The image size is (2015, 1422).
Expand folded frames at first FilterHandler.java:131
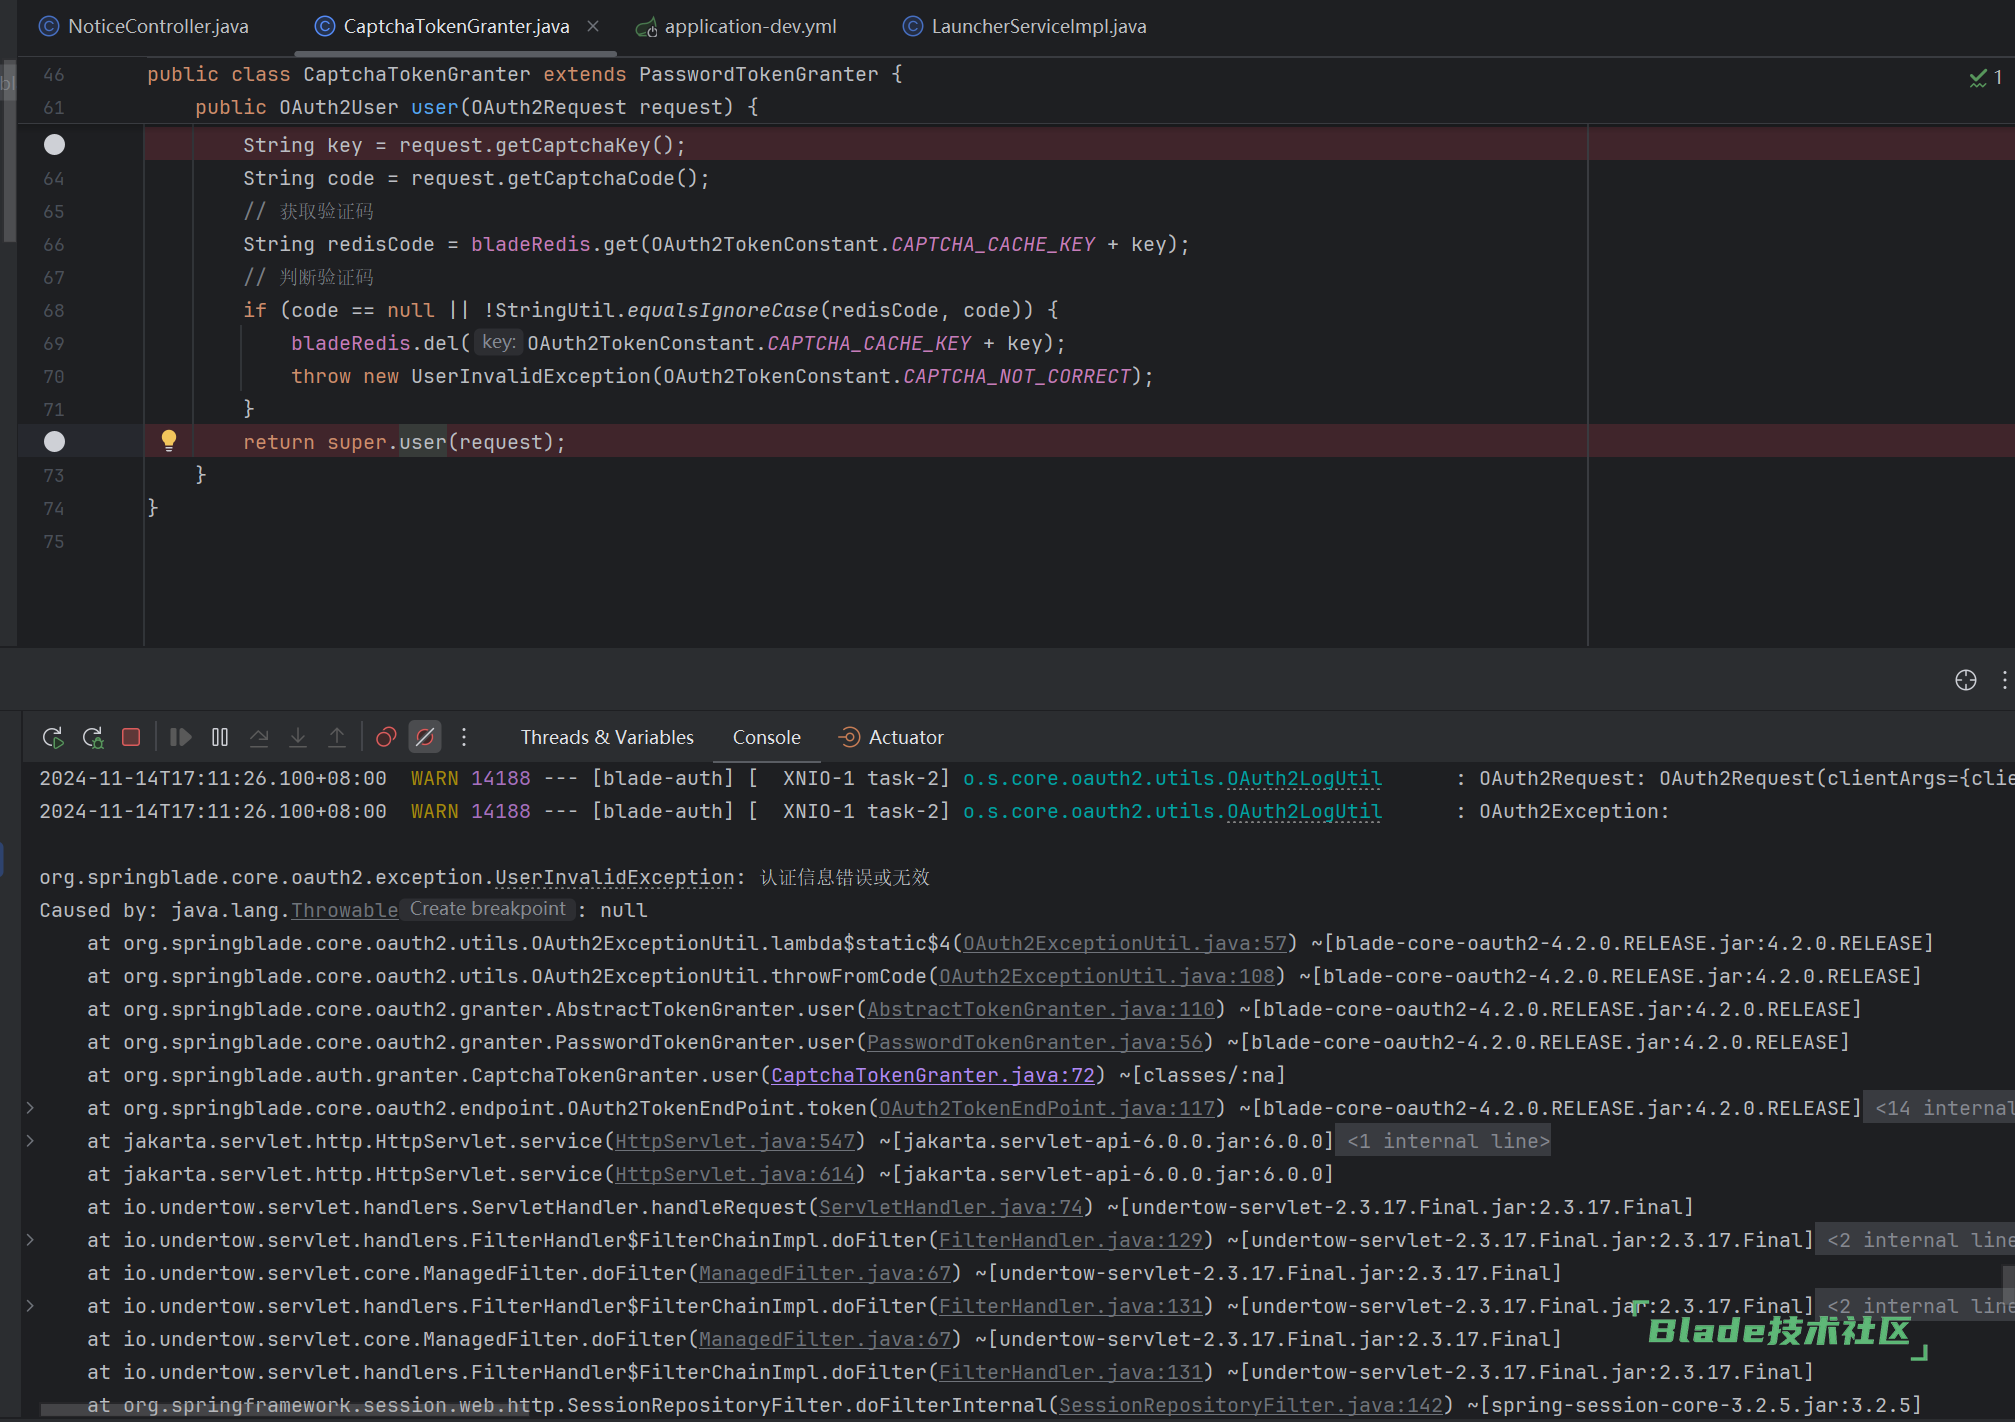click(30, 1306)
